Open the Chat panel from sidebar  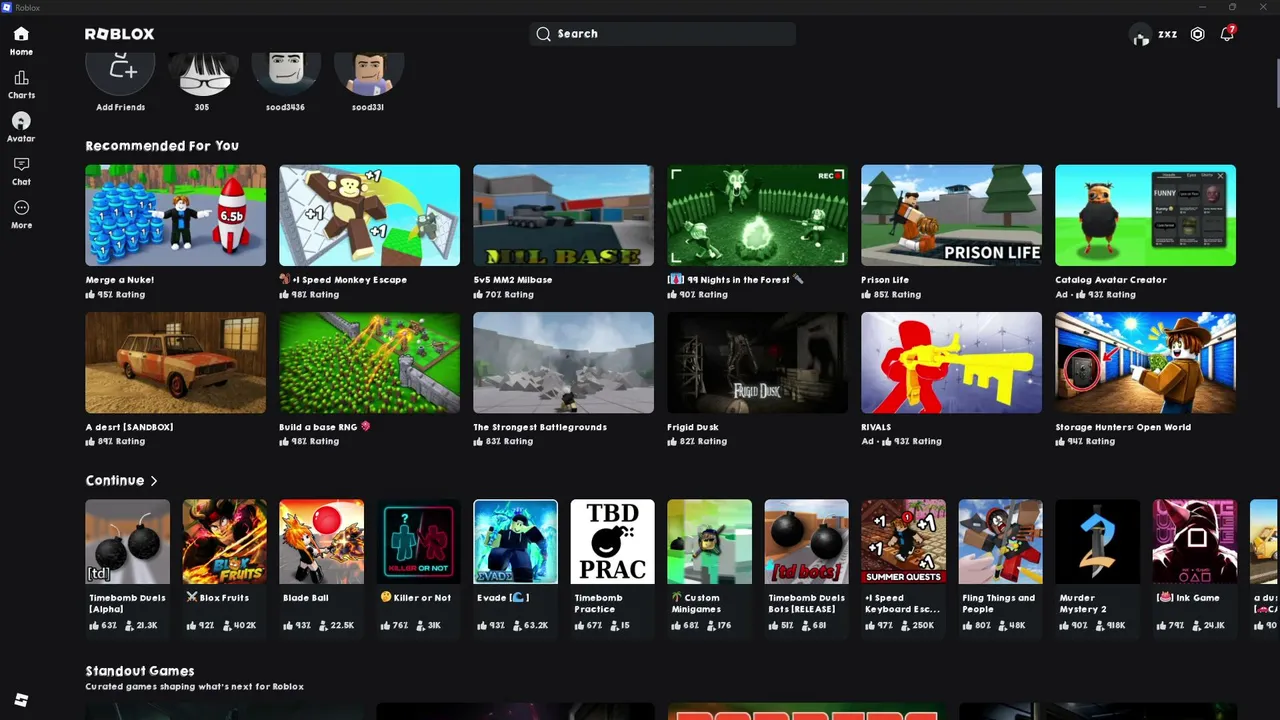pyautogui.click(x=21, y=164)
